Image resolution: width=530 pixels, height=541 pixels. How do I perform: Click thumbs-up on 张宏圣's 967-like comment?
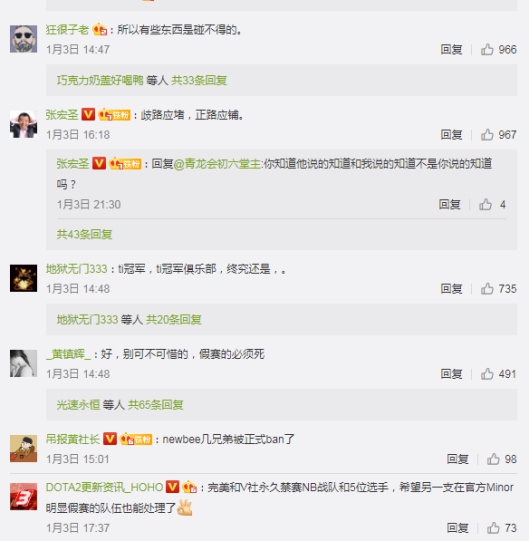[x=487, y=135]
